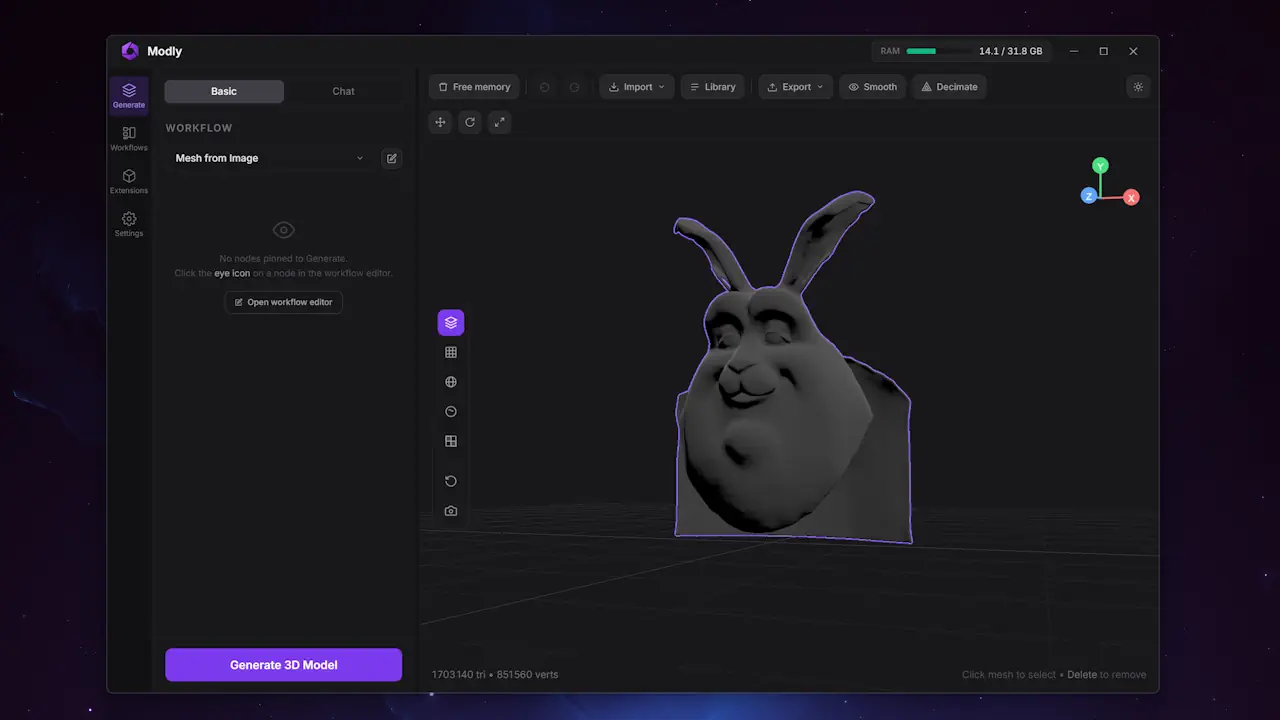
Task: Expand the Export dropdown menu
Action: point(796,87)
